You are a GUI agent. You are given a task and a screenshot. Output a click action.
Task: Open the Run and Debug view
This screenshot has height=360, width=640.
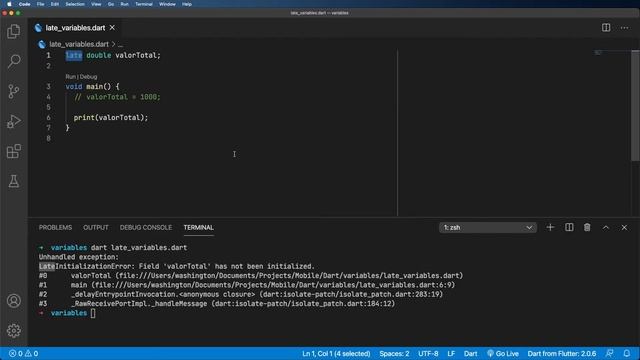pyautogui.click(x=13, y=121)
